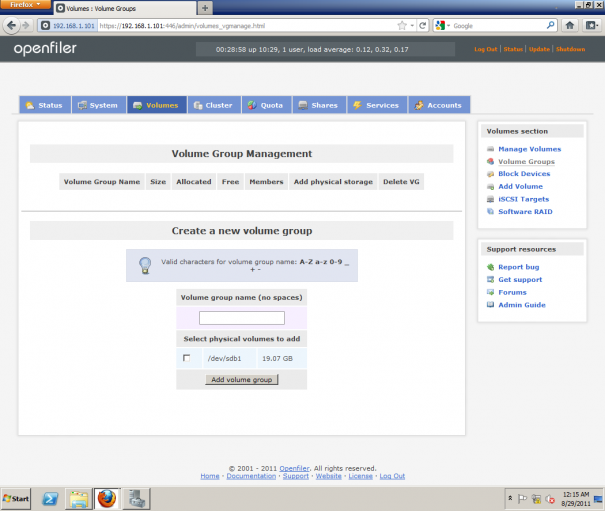Click the browser Back arrow button
Screen dimensions: 605x511
tap(11, 25)
